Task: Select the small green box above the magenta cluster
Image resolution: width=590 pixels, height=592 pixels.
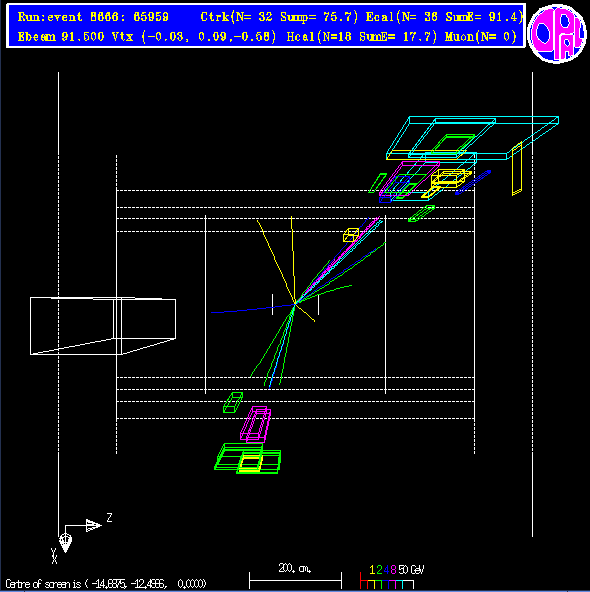Action: coord(233,402)
